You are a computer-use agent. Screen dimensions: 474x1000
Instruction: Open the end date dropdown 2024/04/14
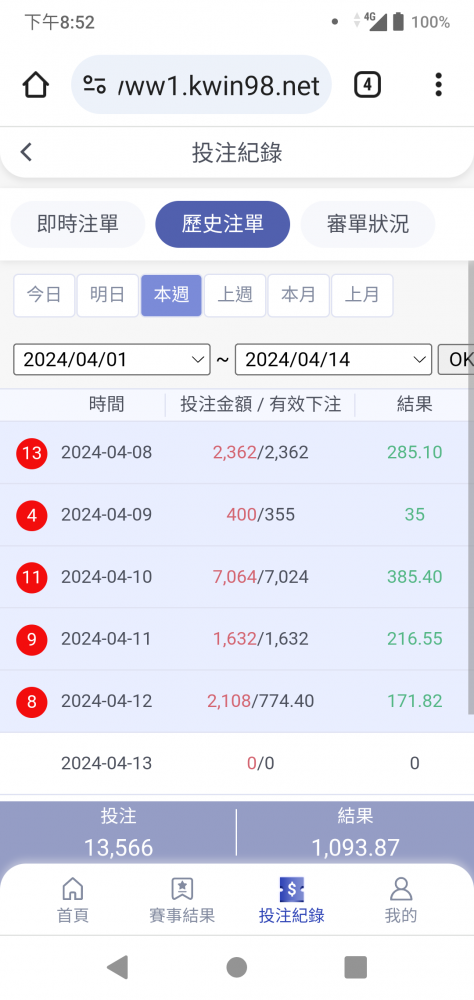click(x=334, y=360)
